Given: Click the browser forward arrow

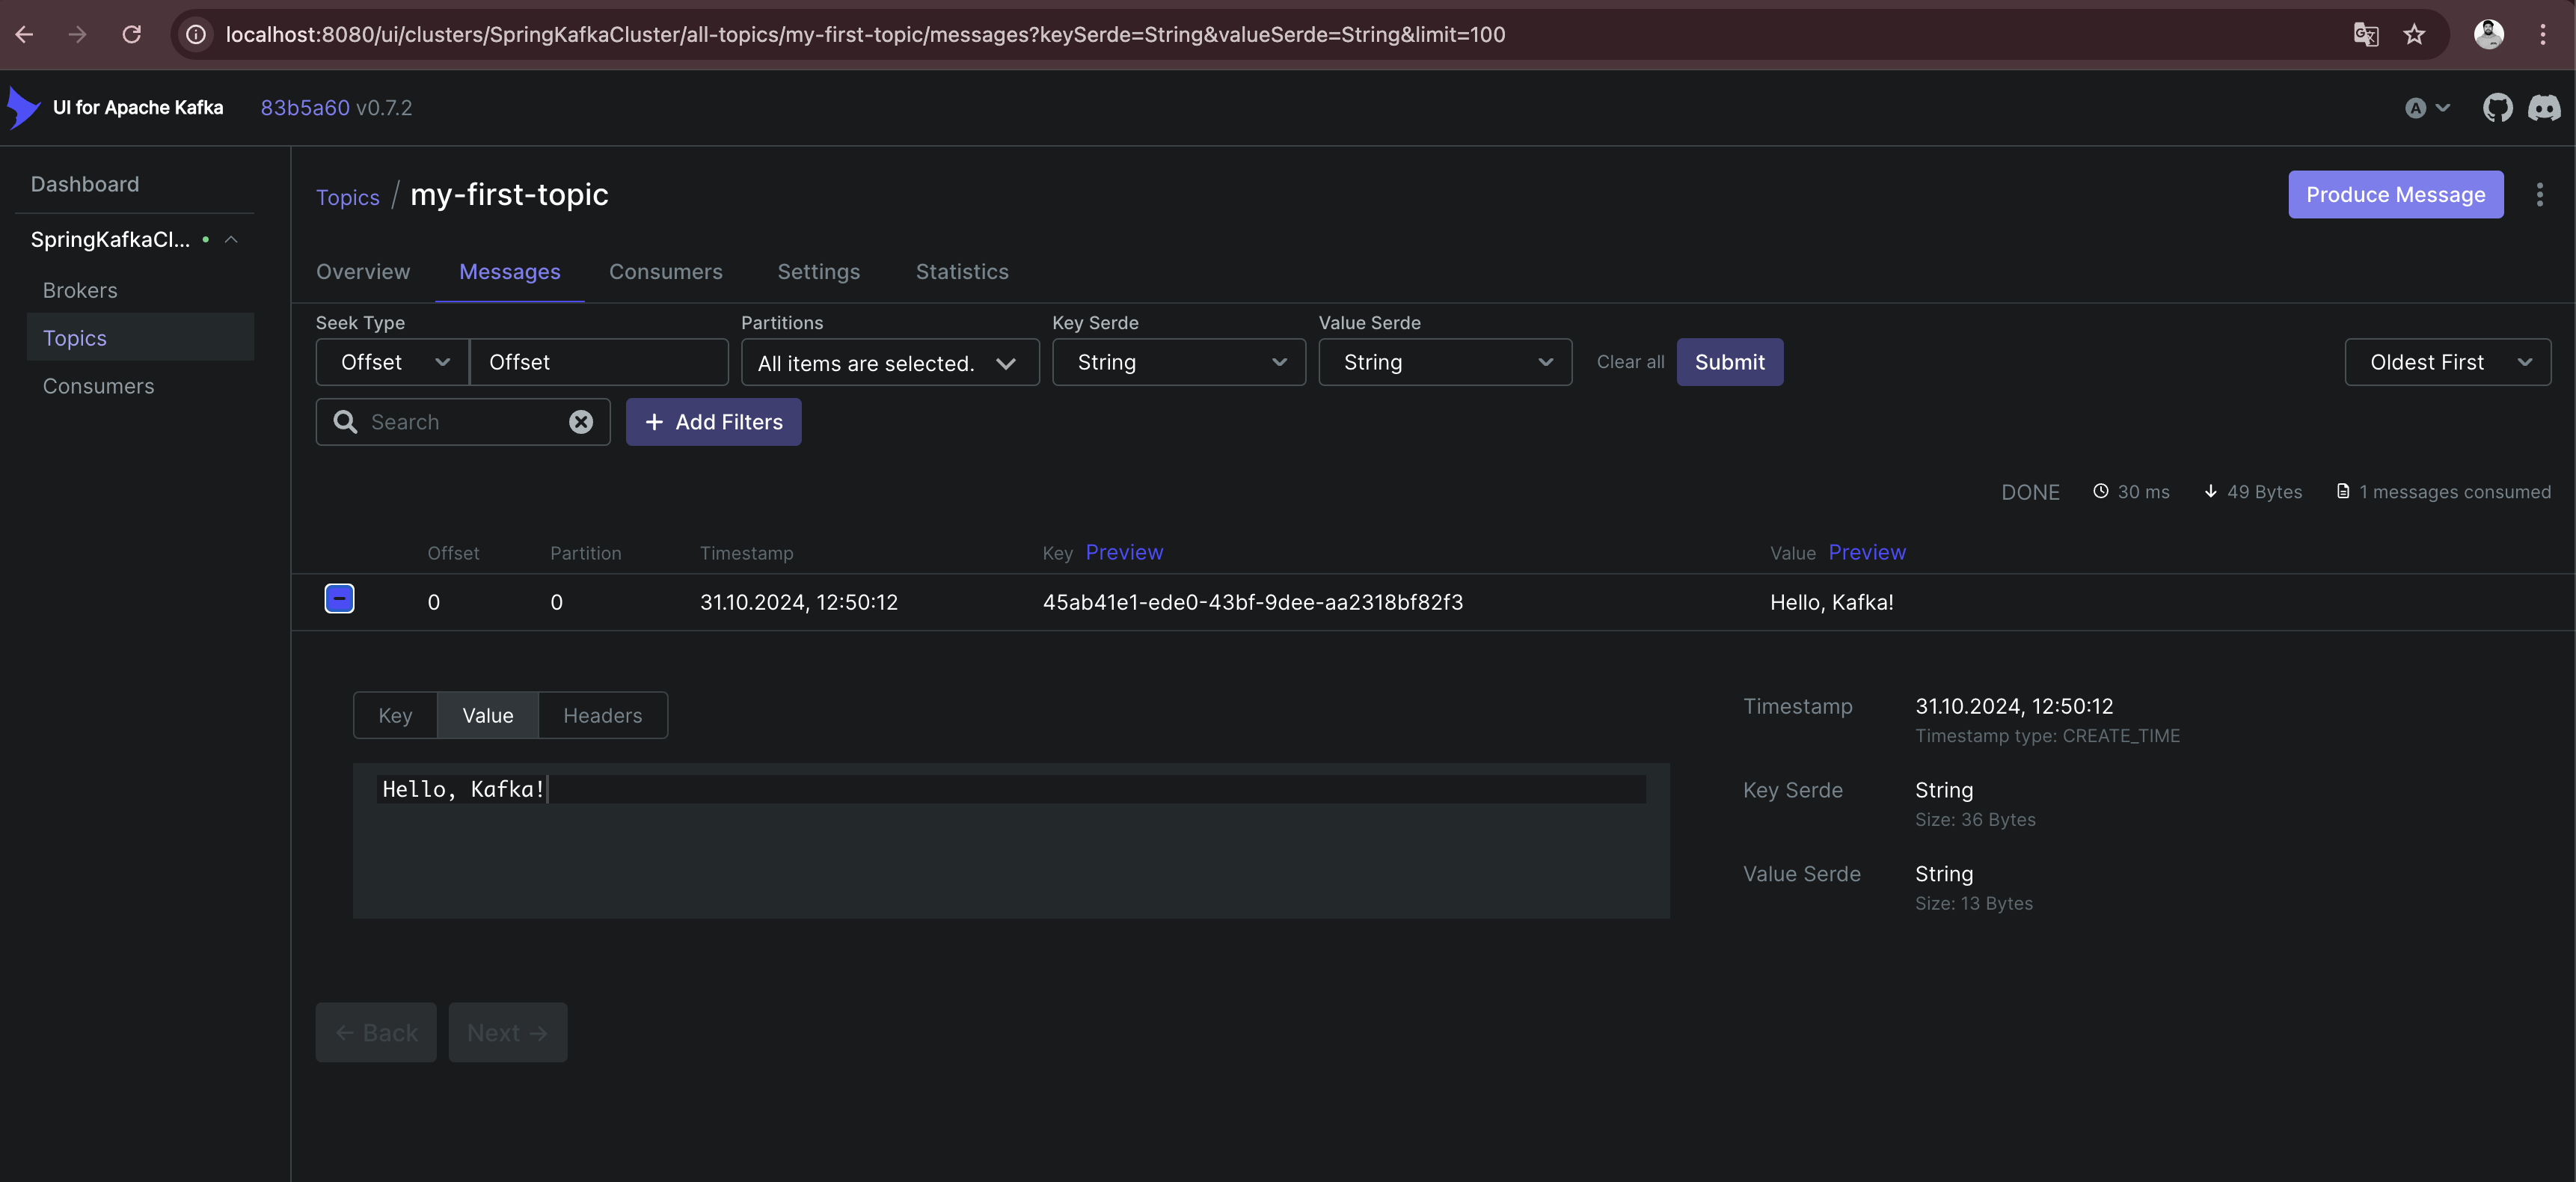Looking at the screenshot, I should tap(77, 34).
